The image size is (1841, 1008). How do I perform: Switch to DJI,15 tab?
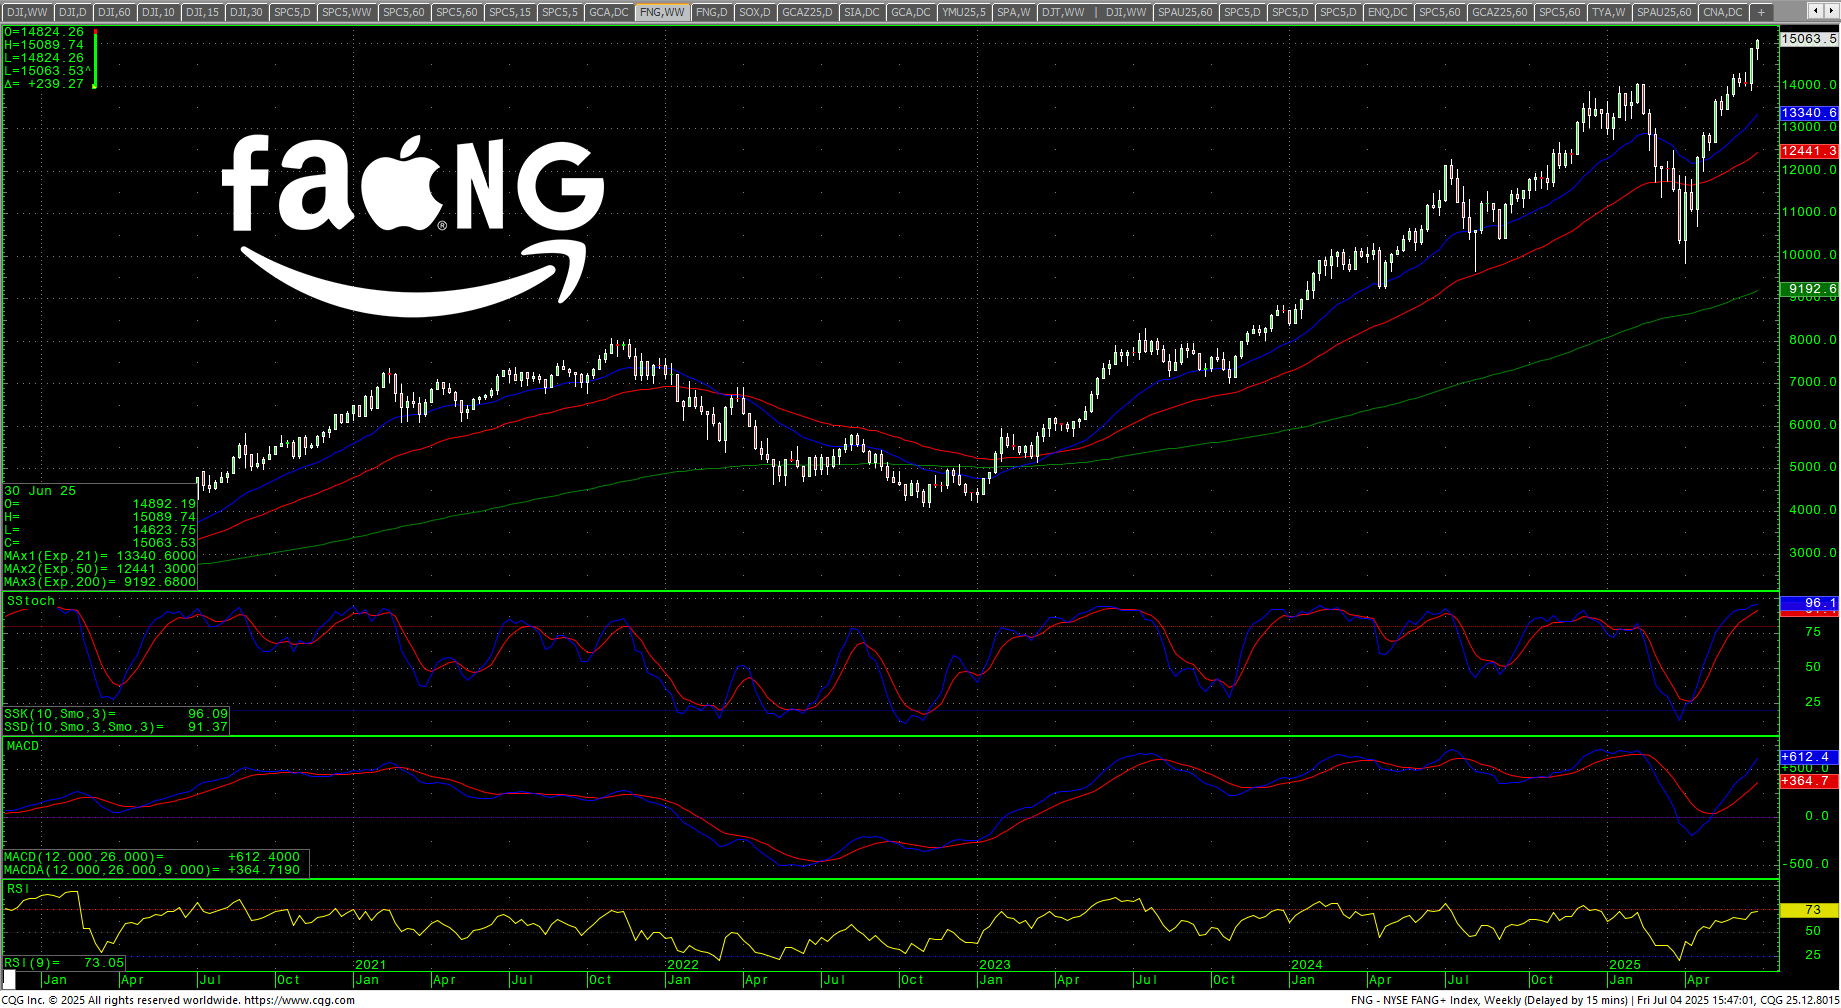click(202, 12)
